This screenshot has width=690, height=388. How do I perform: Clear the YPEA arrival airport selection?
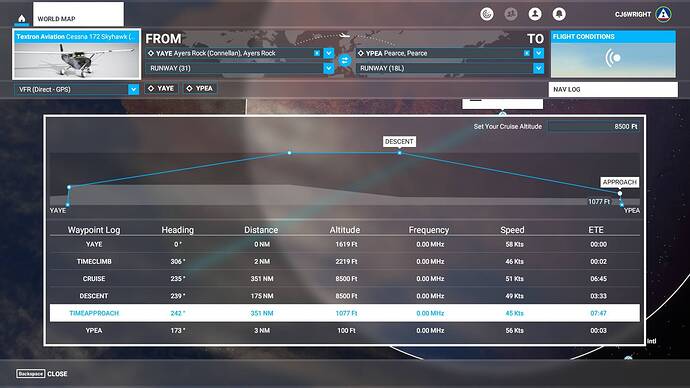526,53
